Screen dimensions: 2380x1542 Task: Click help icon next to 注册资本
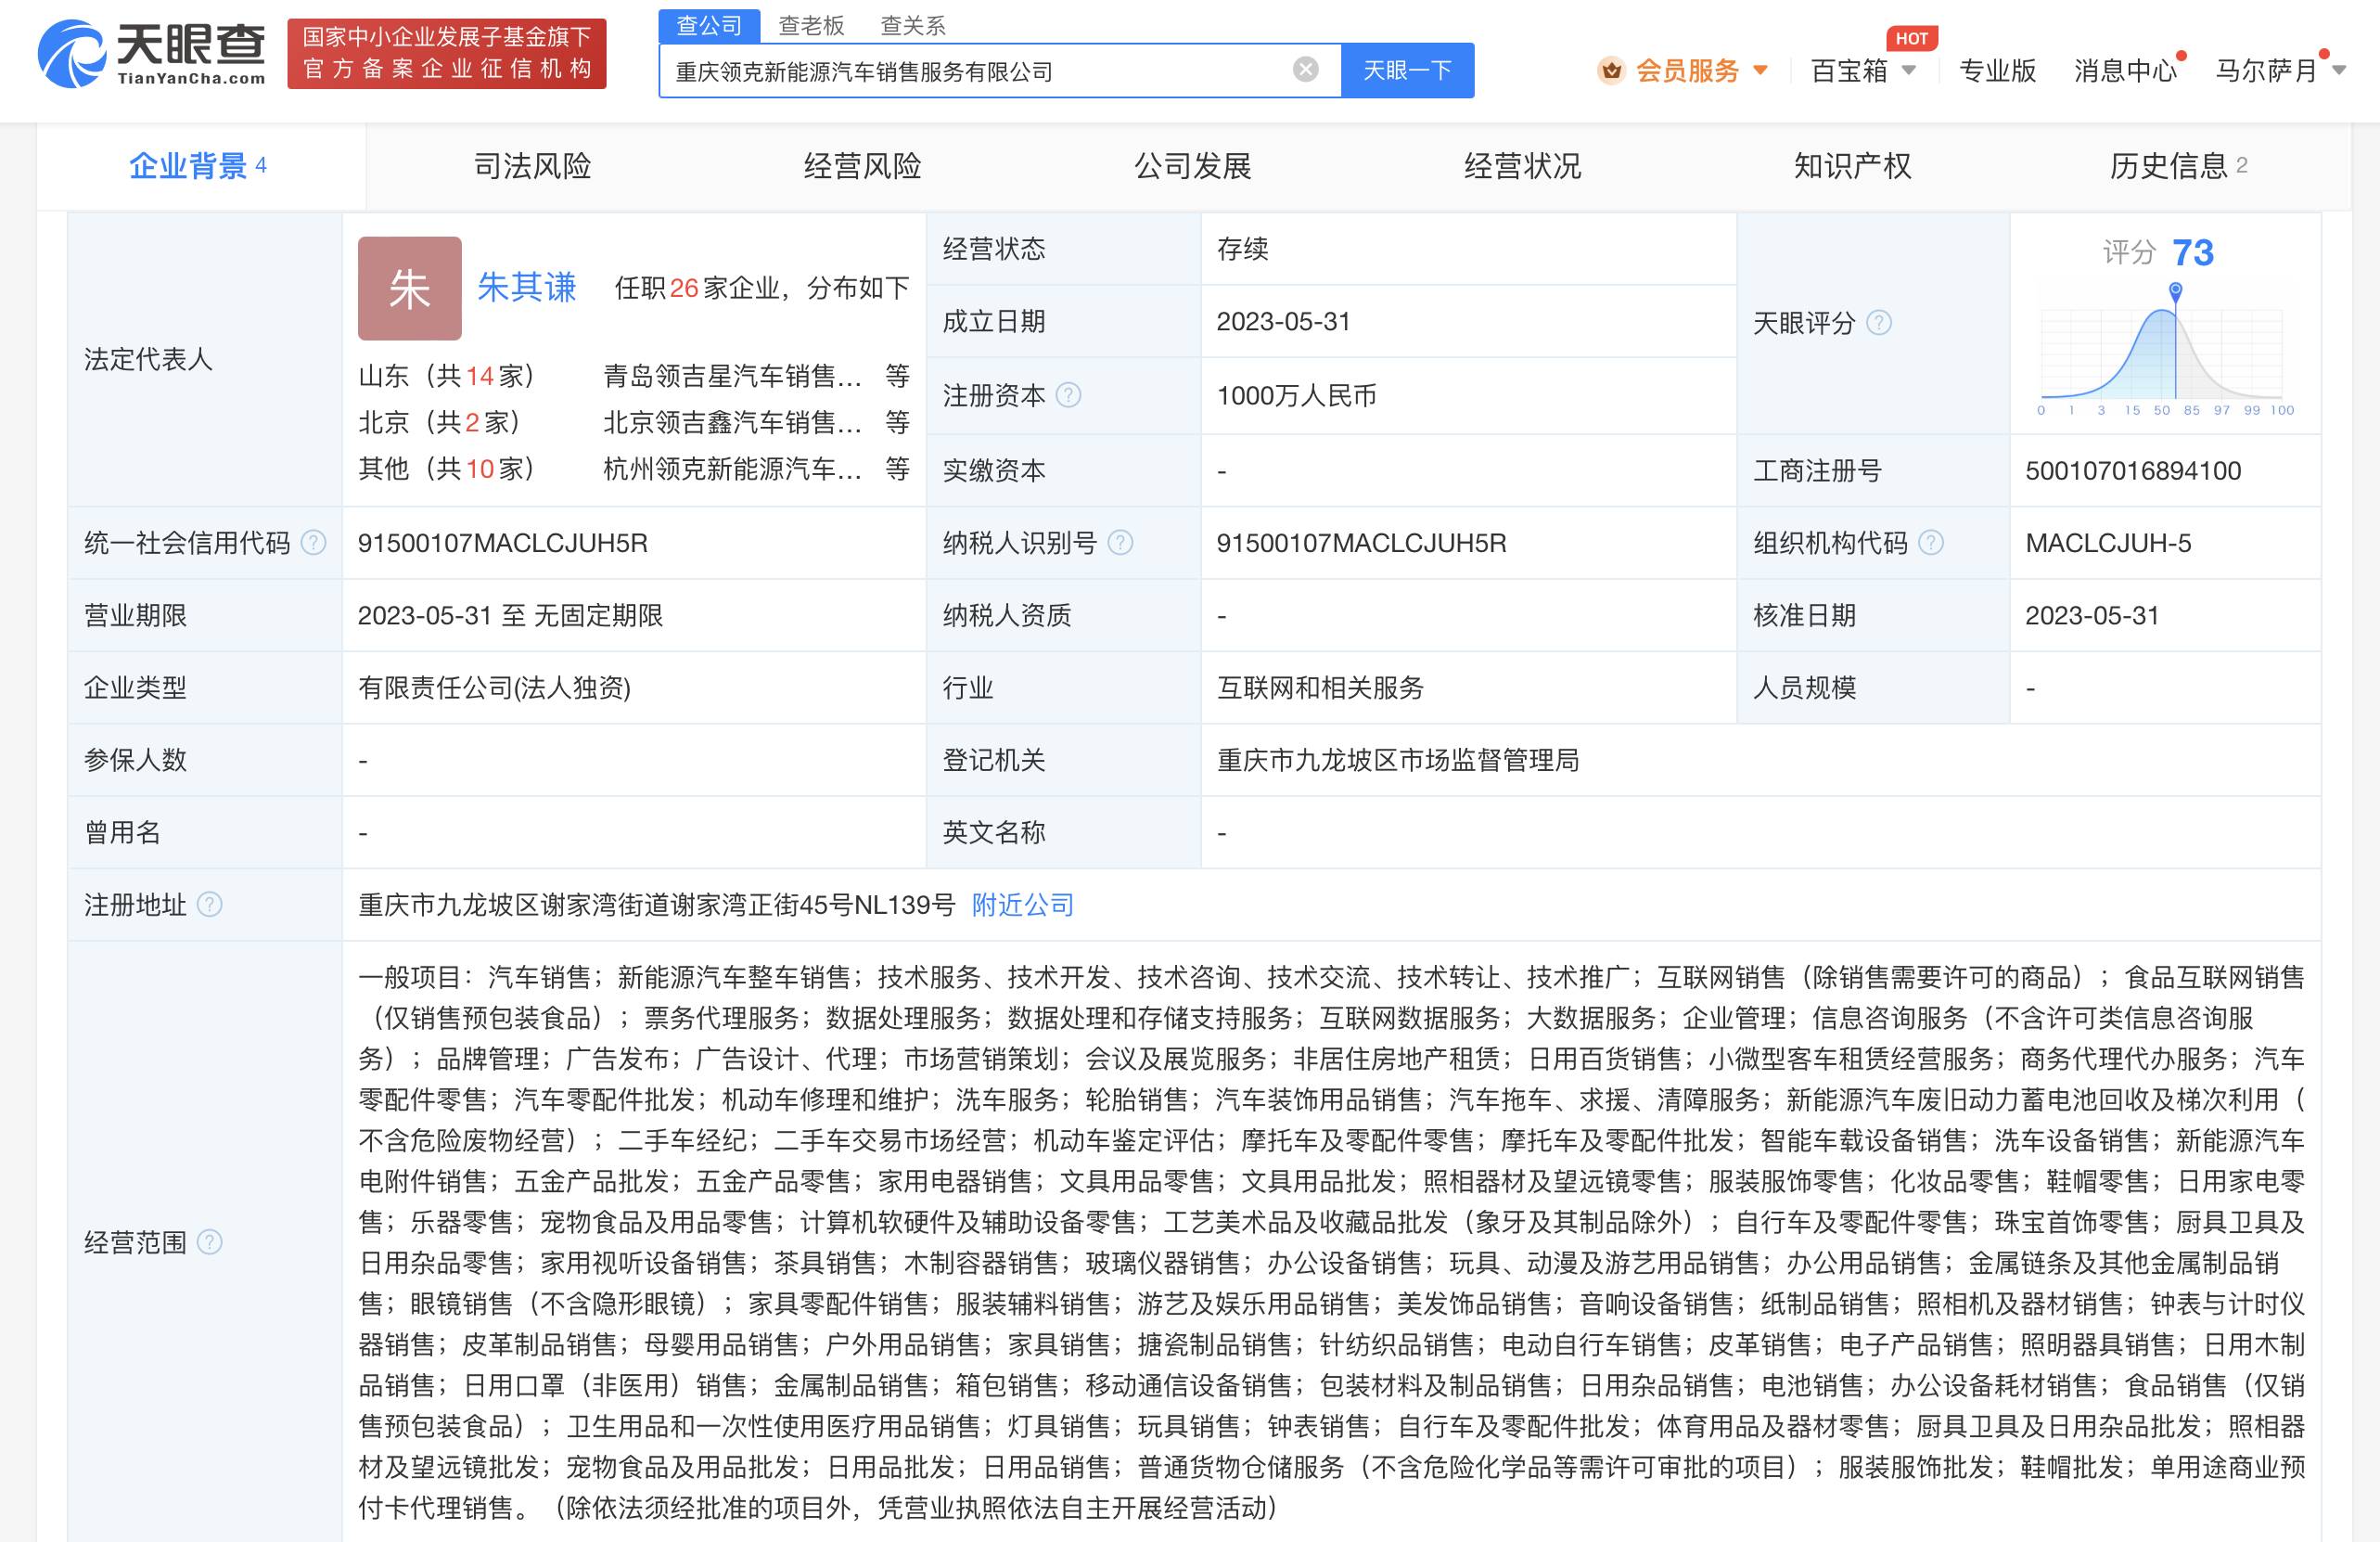click(x=1068, y=395)
